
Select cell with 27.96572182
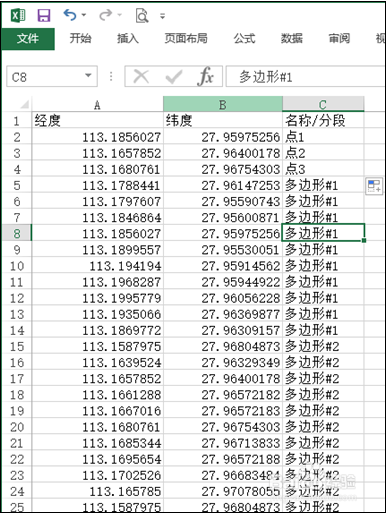[x=223, y=395]
